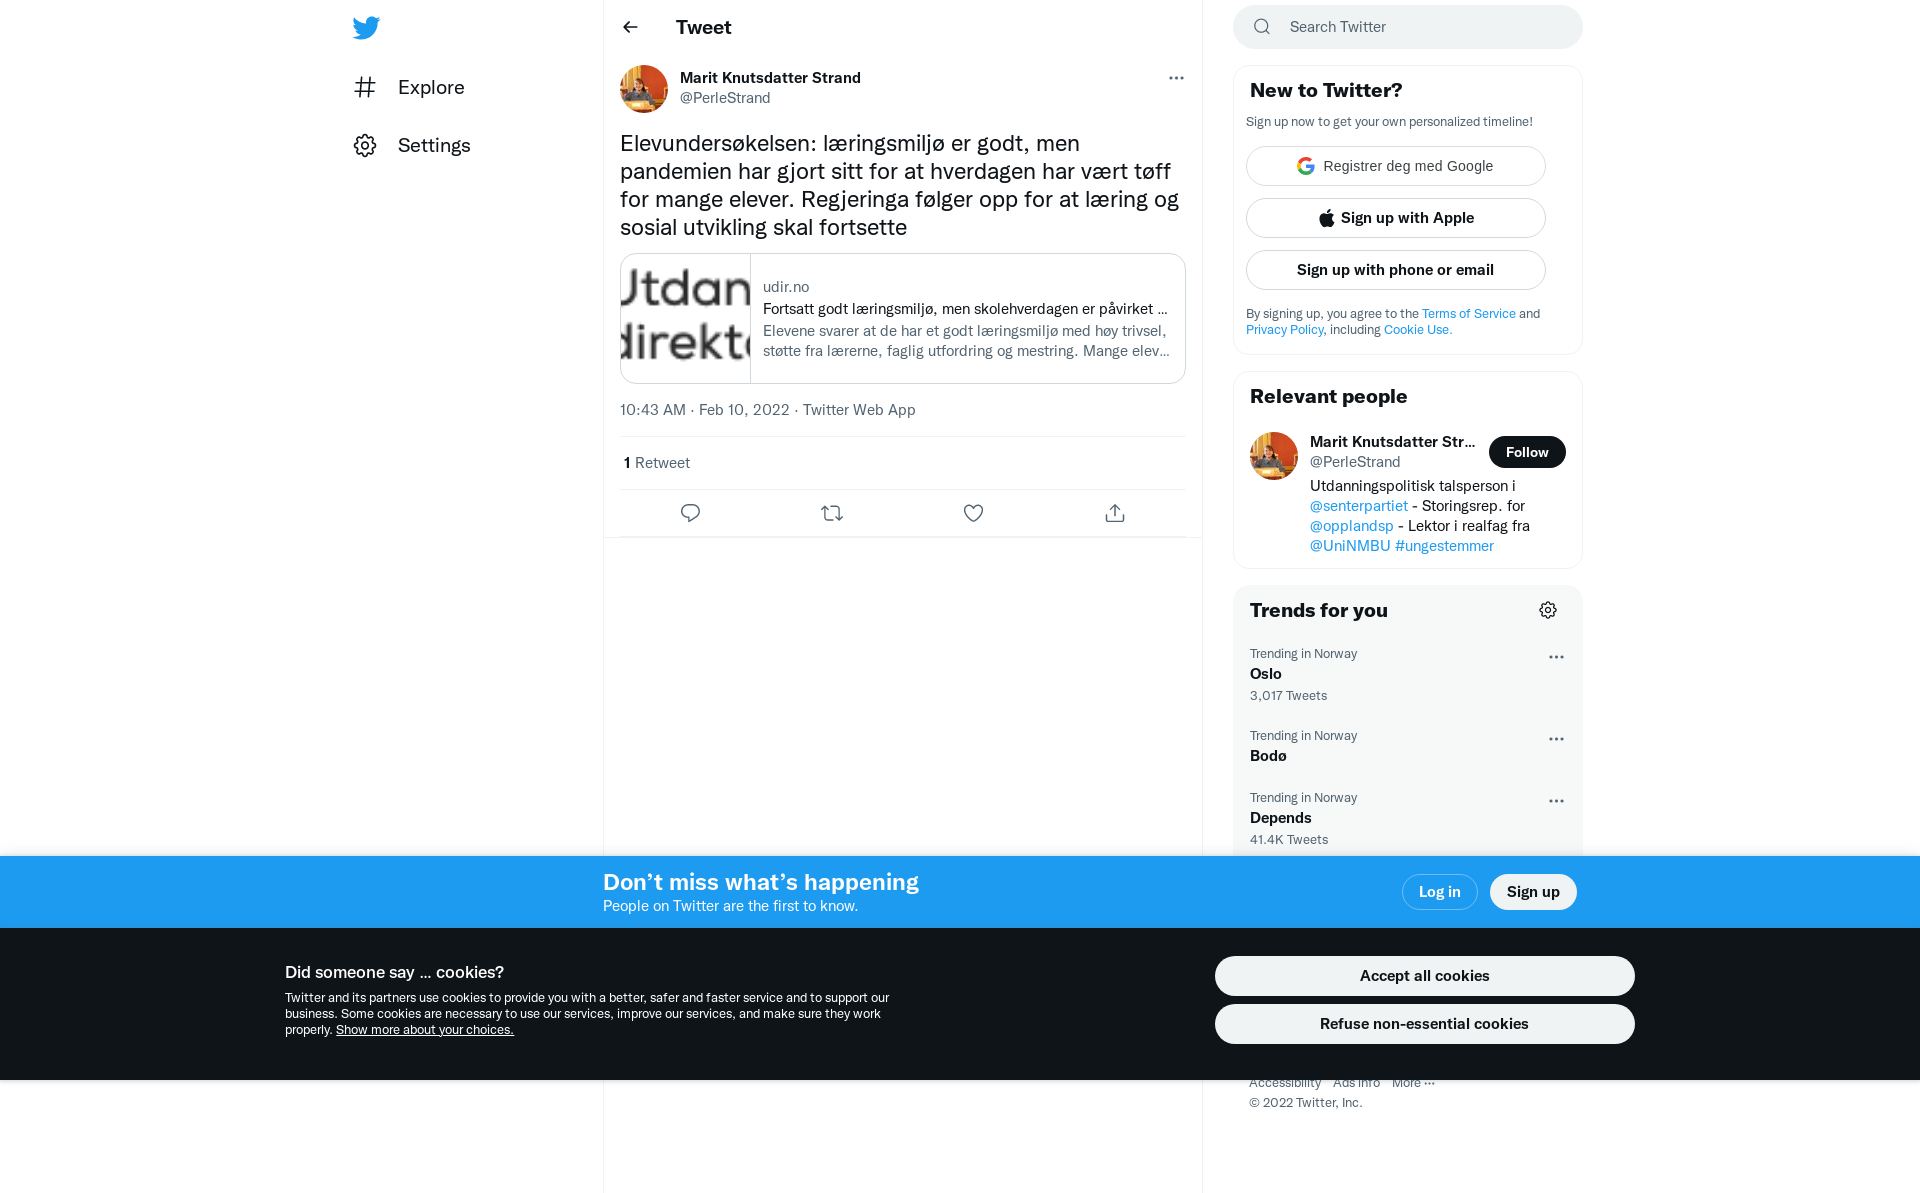Refuse non-essential cookies
The width and height of the screenshot is (1920, 1193).
[1424, 1024]
